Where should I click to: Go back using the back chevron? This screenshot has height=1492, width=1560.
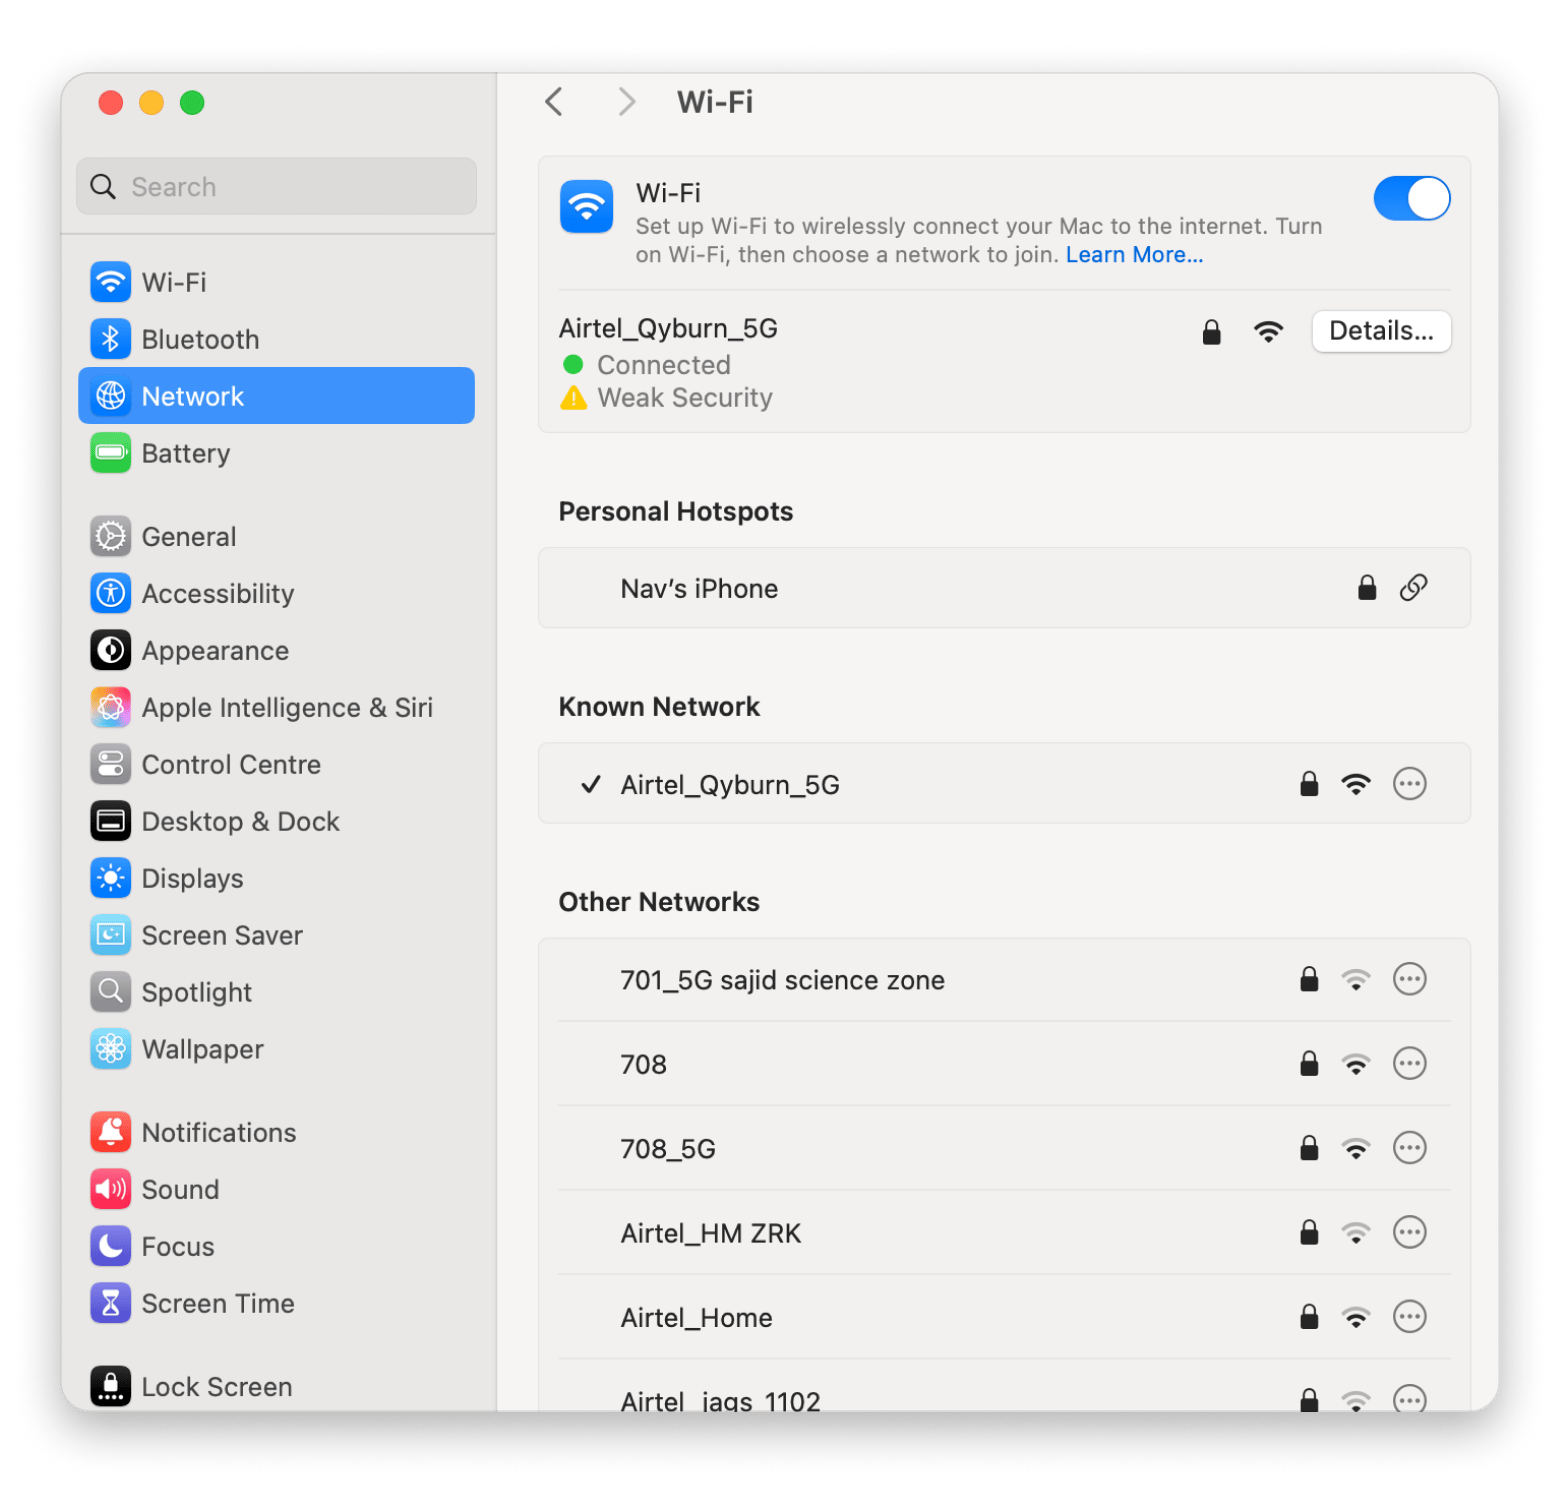tap(554, 102)
